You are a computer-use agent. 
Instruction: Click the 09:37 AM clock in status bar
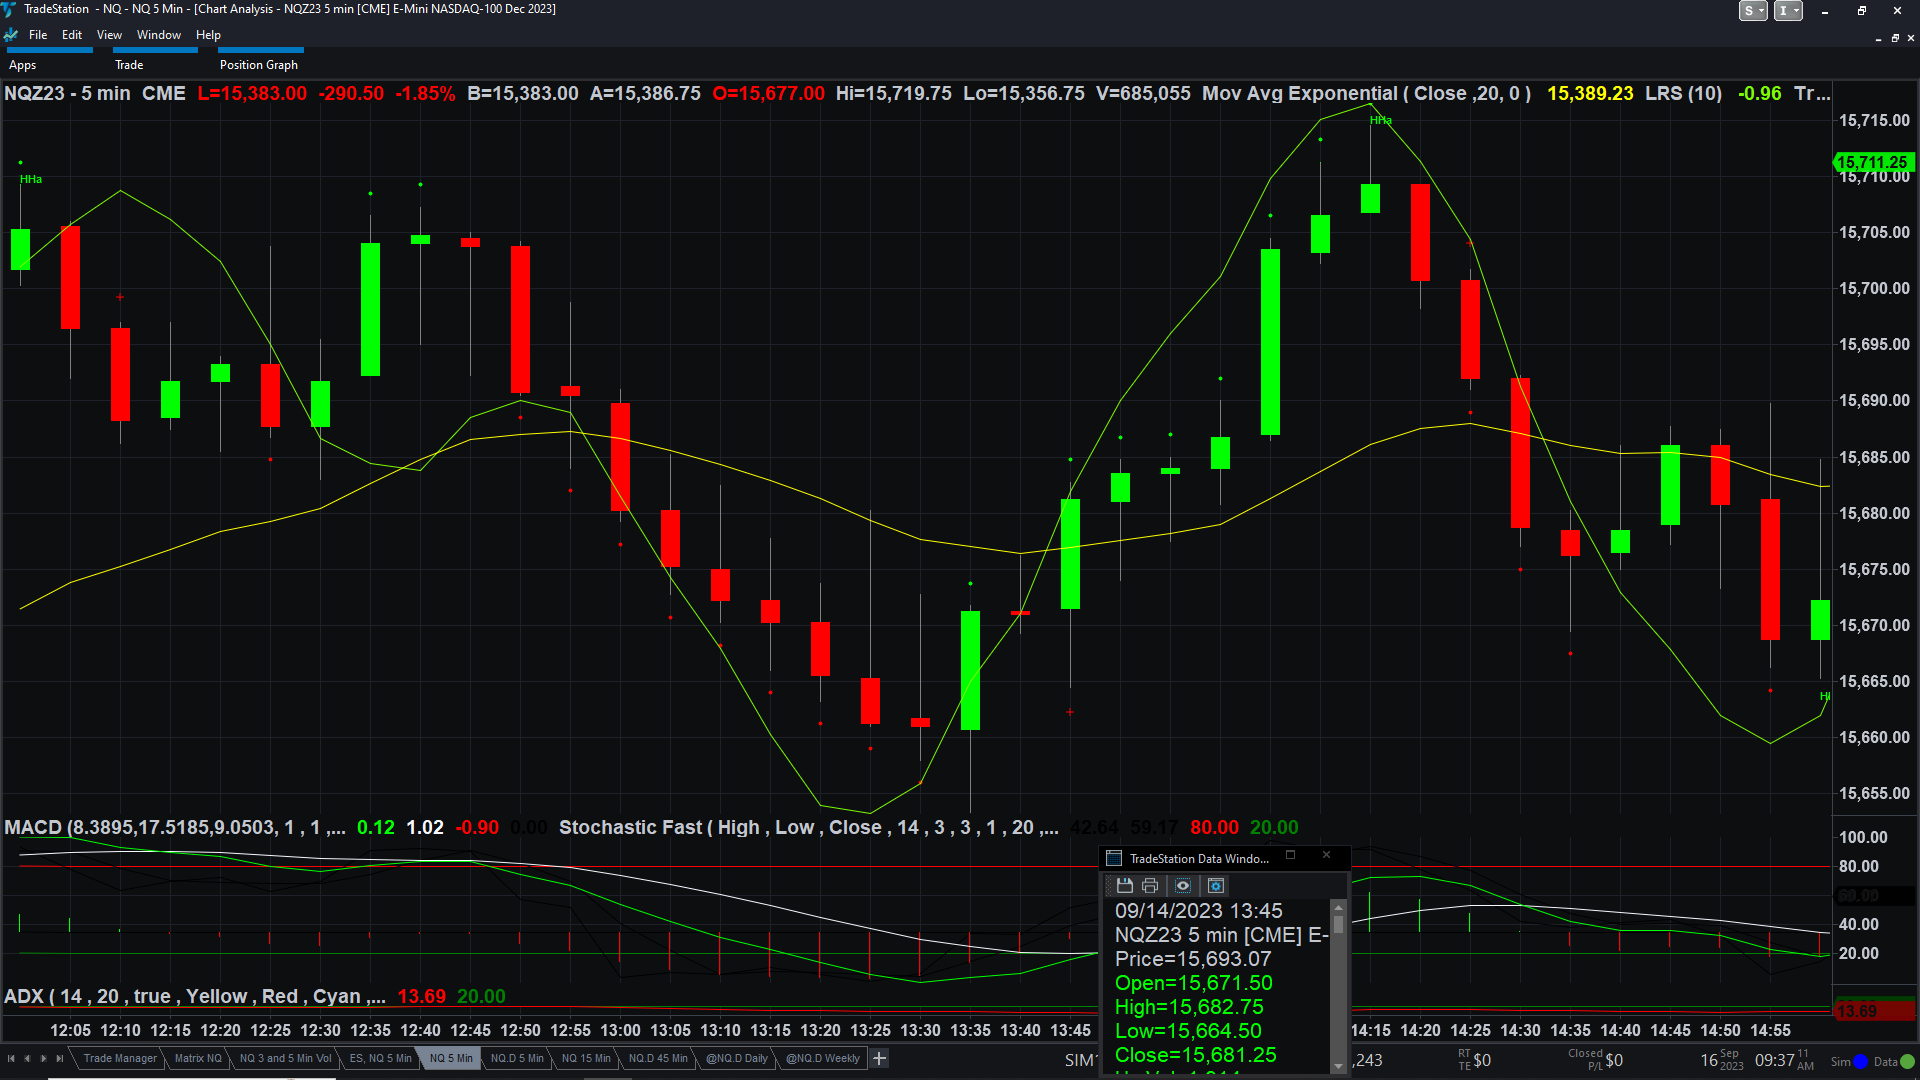pos(1784,1060)
